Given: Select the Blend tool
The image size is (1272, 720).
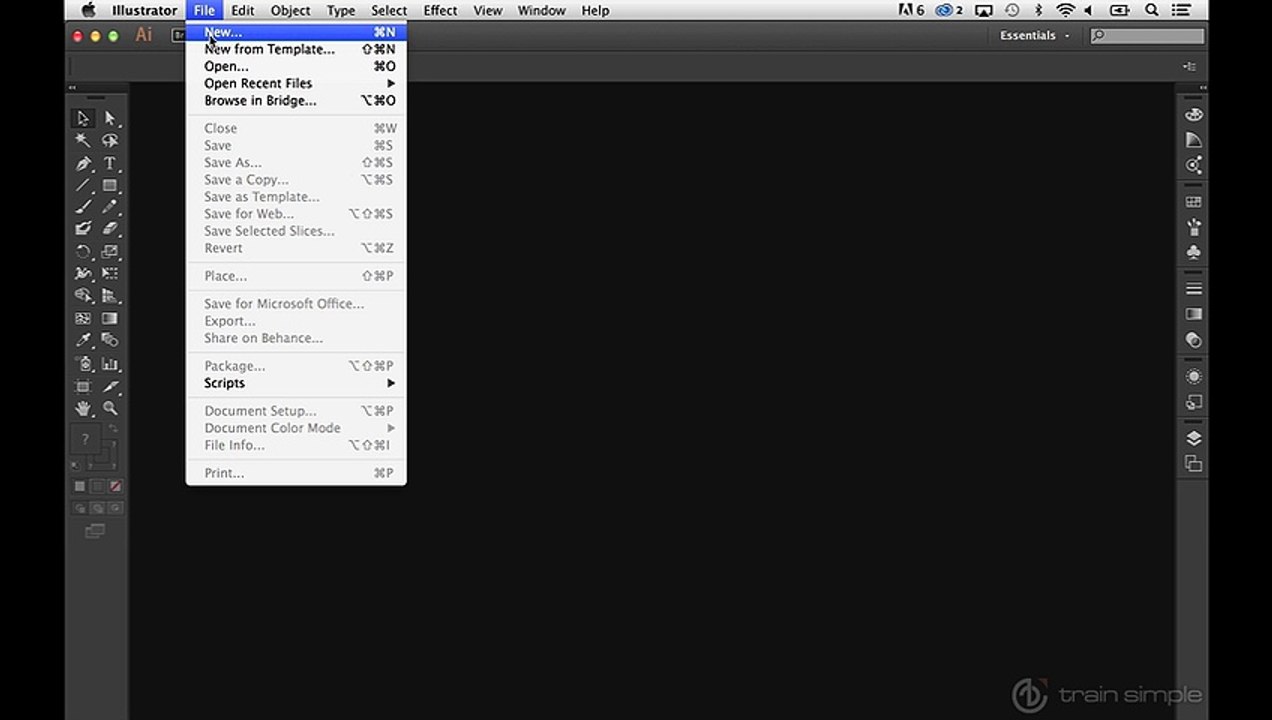Looking at the screenshot, I should pos(110,341).
